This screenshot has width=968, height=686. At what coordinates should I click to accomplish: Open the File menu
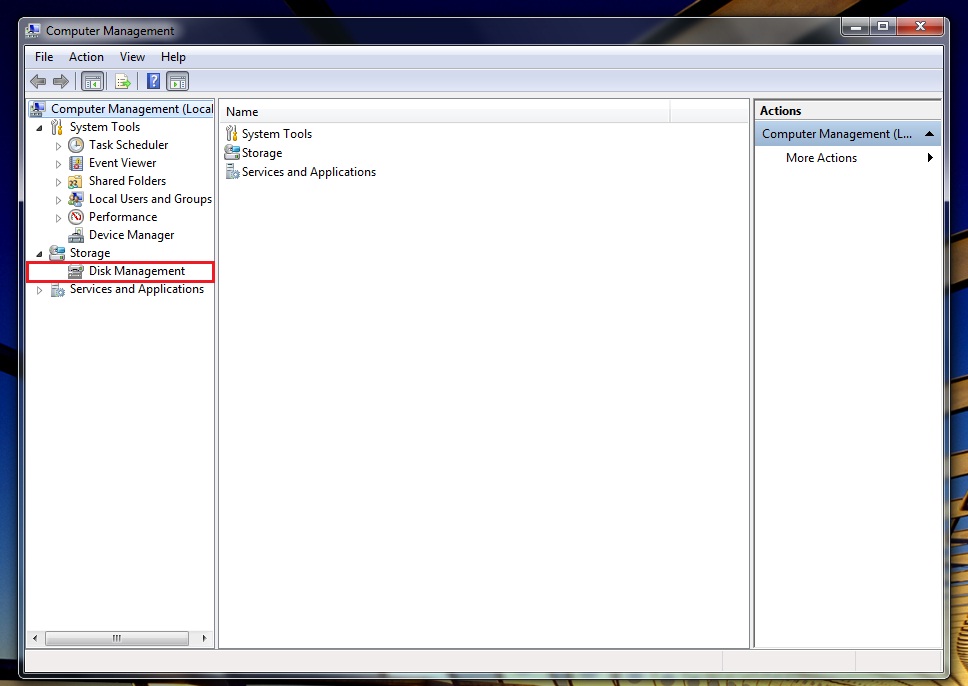pos(44,57)
